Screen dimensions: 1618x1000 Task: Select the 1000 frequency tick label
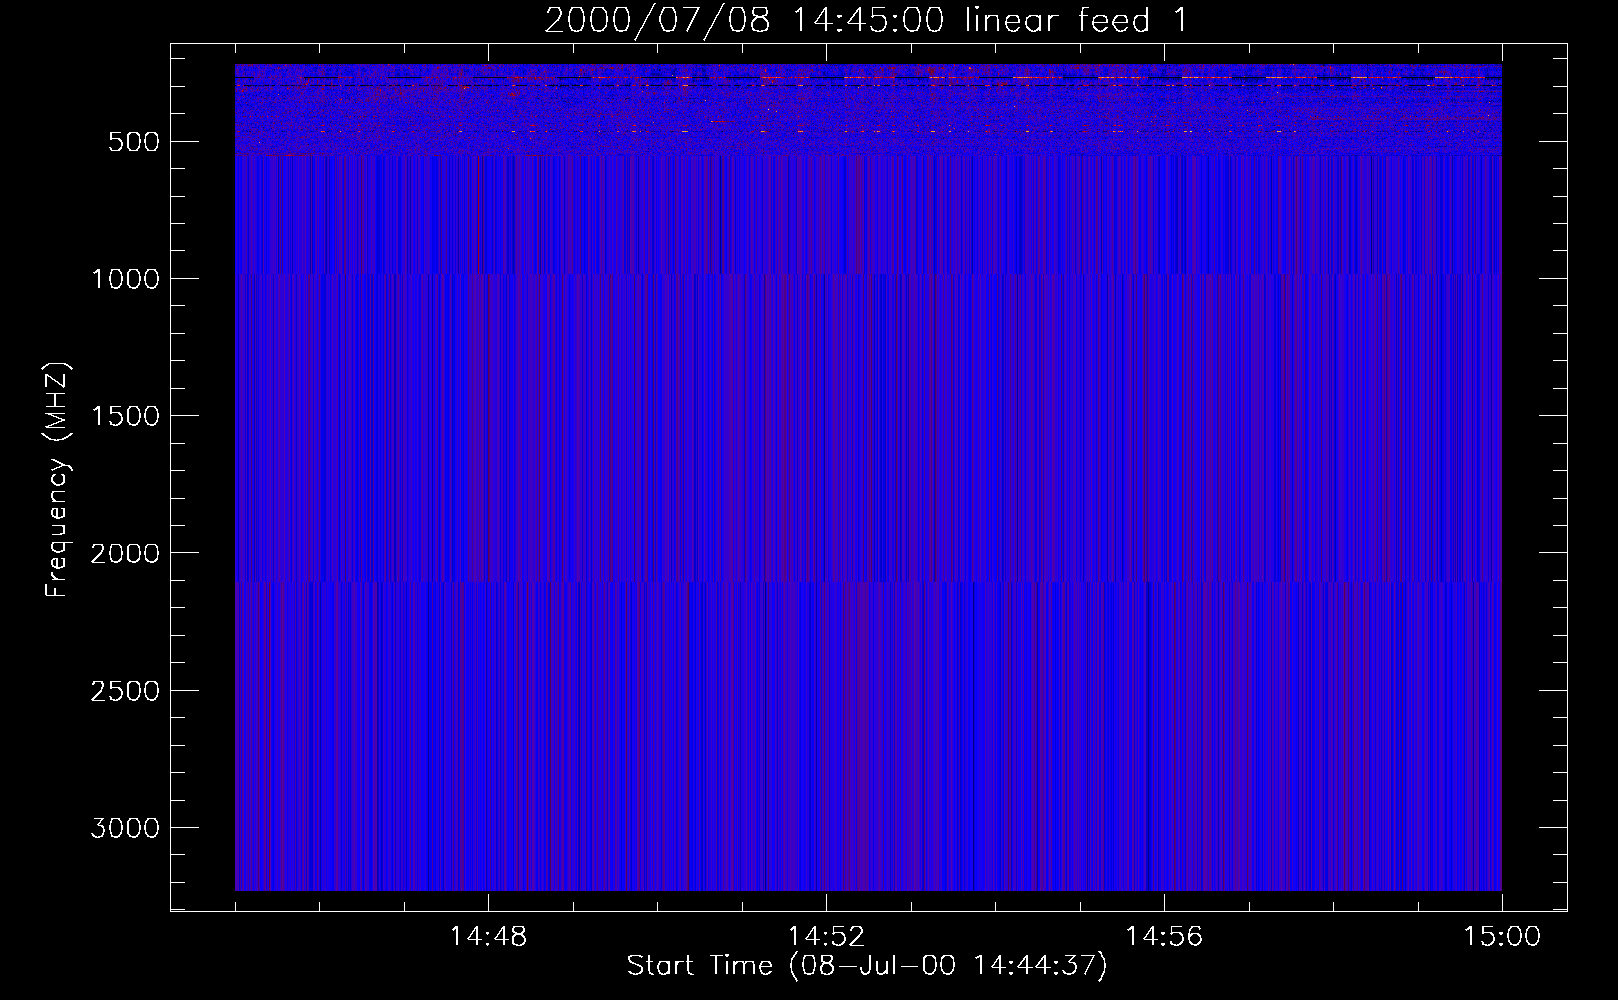tap(125, 279)
